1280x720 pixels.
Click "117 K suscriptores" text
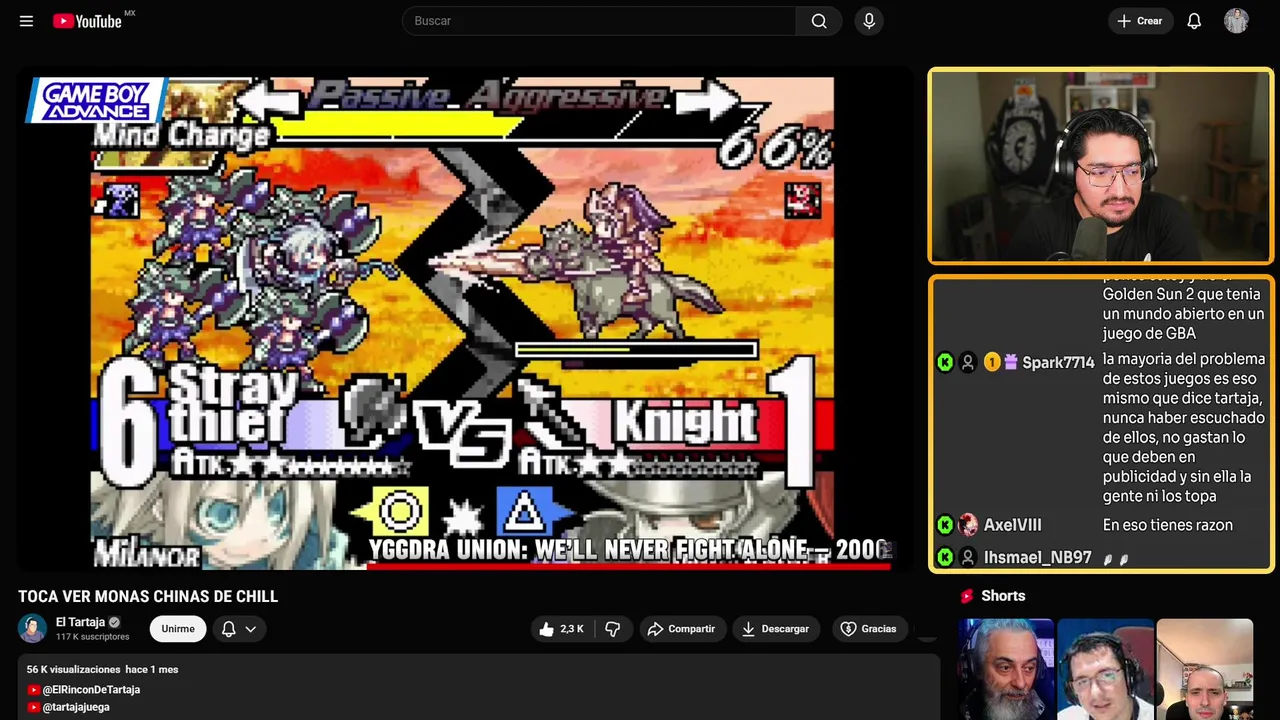93,637
